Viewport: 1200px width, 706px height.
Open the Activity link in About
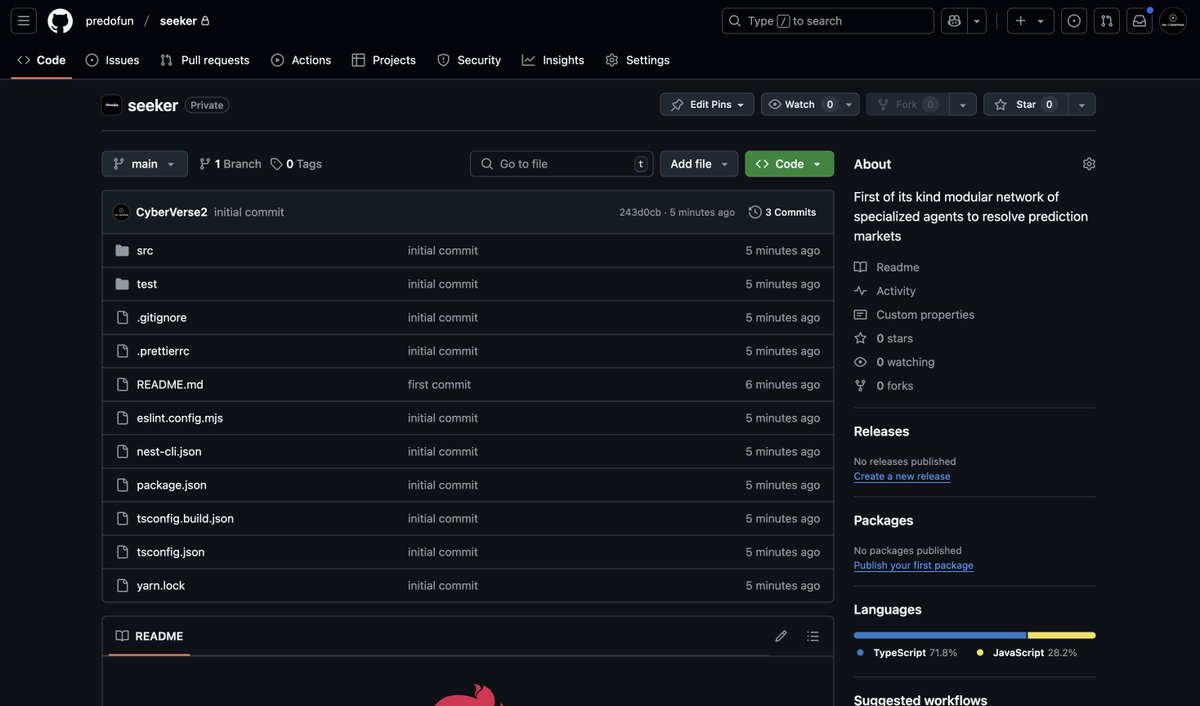(885, 291)
